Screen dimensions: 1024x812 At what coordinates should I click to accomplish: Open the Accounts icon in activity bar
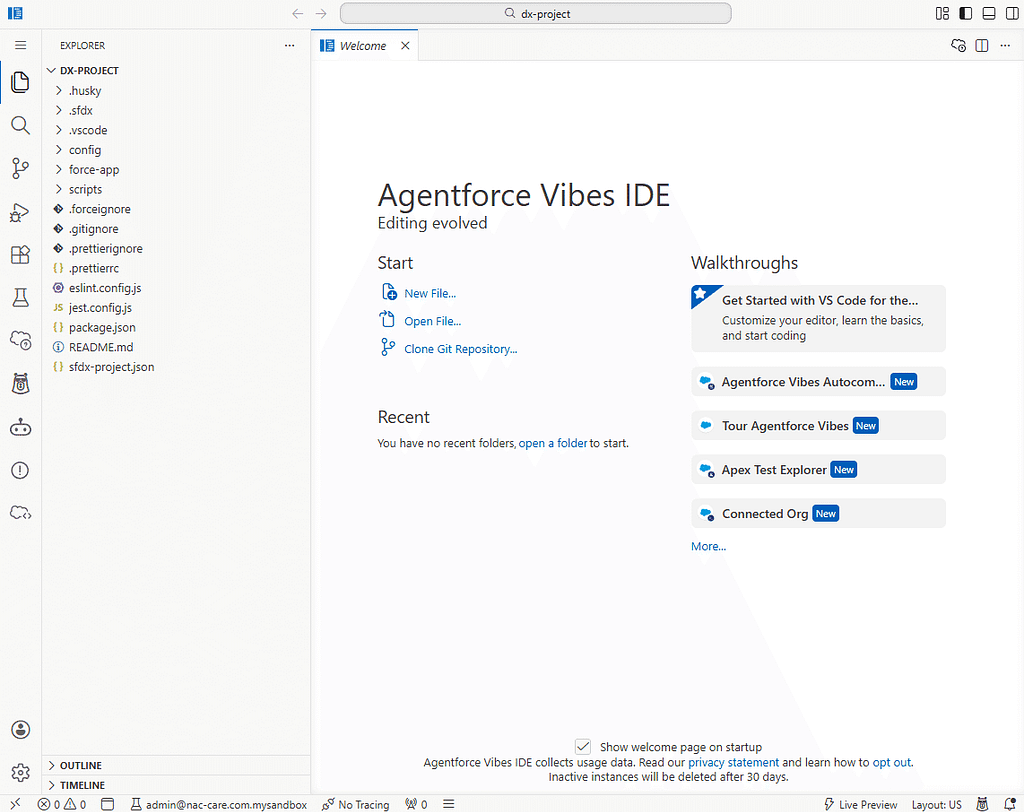pos(20,730)
